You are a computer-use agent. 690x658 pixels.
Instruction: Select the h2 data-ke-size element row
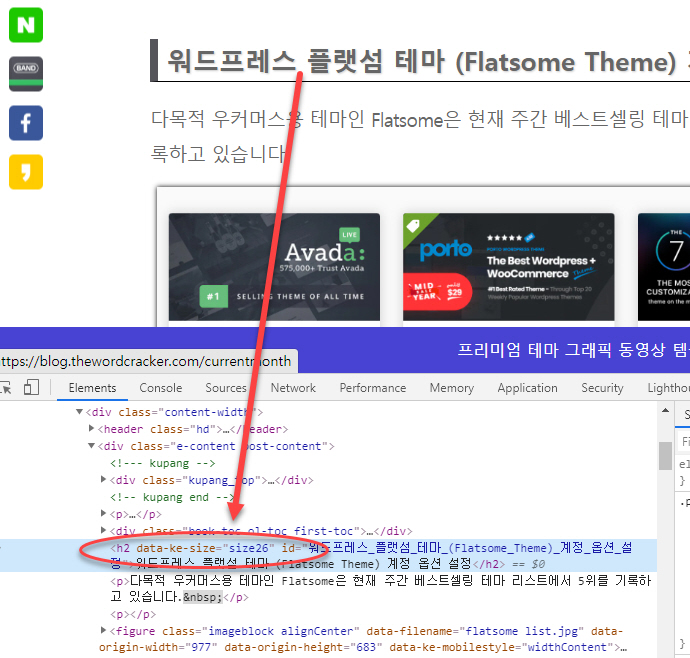pyautogui.click(x=328, y=555)
